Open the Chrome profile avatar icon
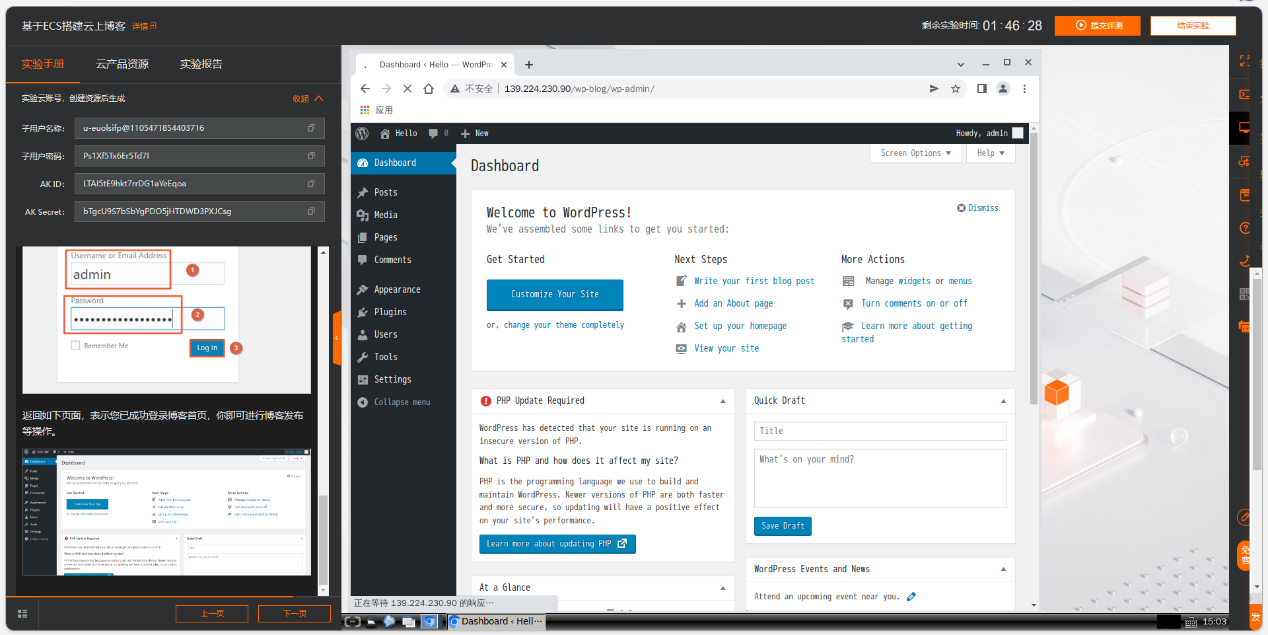This screenshot has height=635, width=1268. [1003, 88]
